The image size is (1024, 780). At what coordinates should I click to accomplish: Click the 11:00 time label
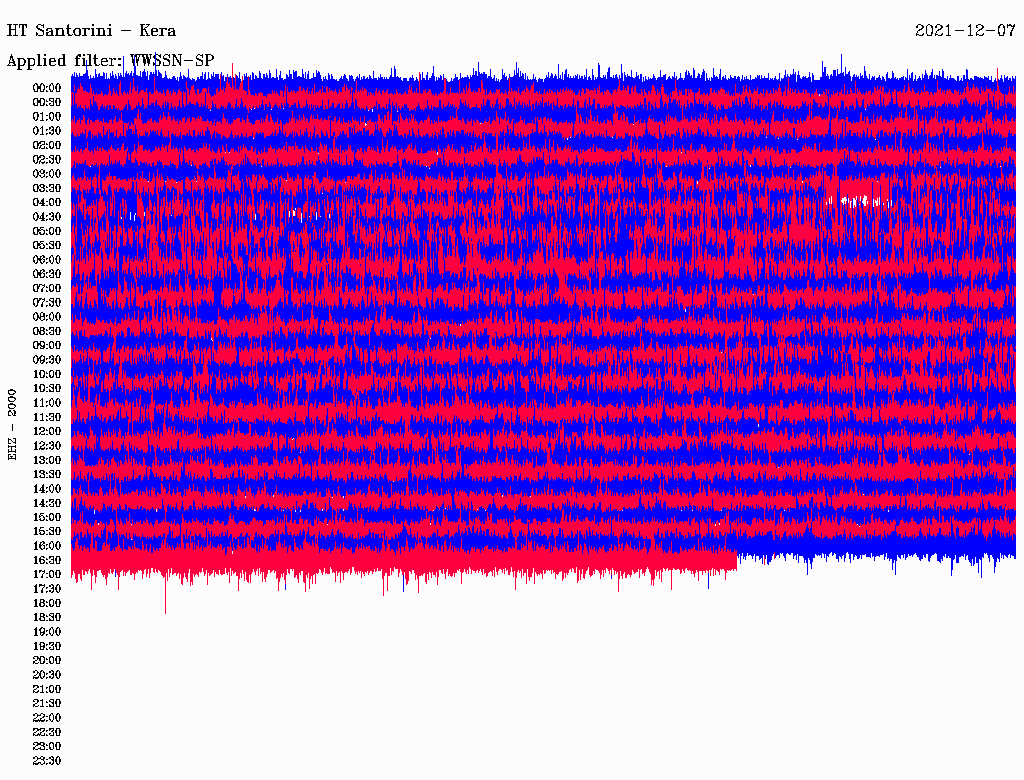click(x=47, y=403)
